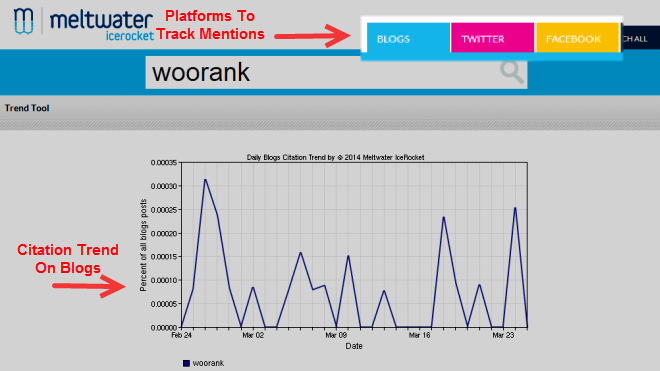The height and width of the screenshot is (371, 660).
Task: Click the Date x-axis title
Action: coord(354,346)
